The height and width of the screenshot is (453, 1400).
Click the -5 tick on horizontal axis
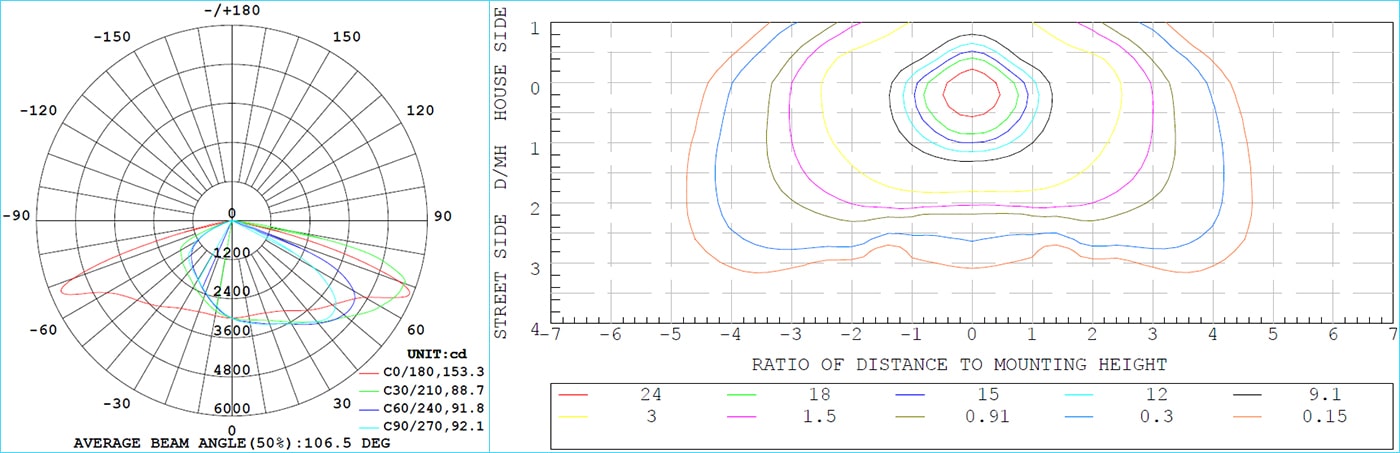(670, 333)
